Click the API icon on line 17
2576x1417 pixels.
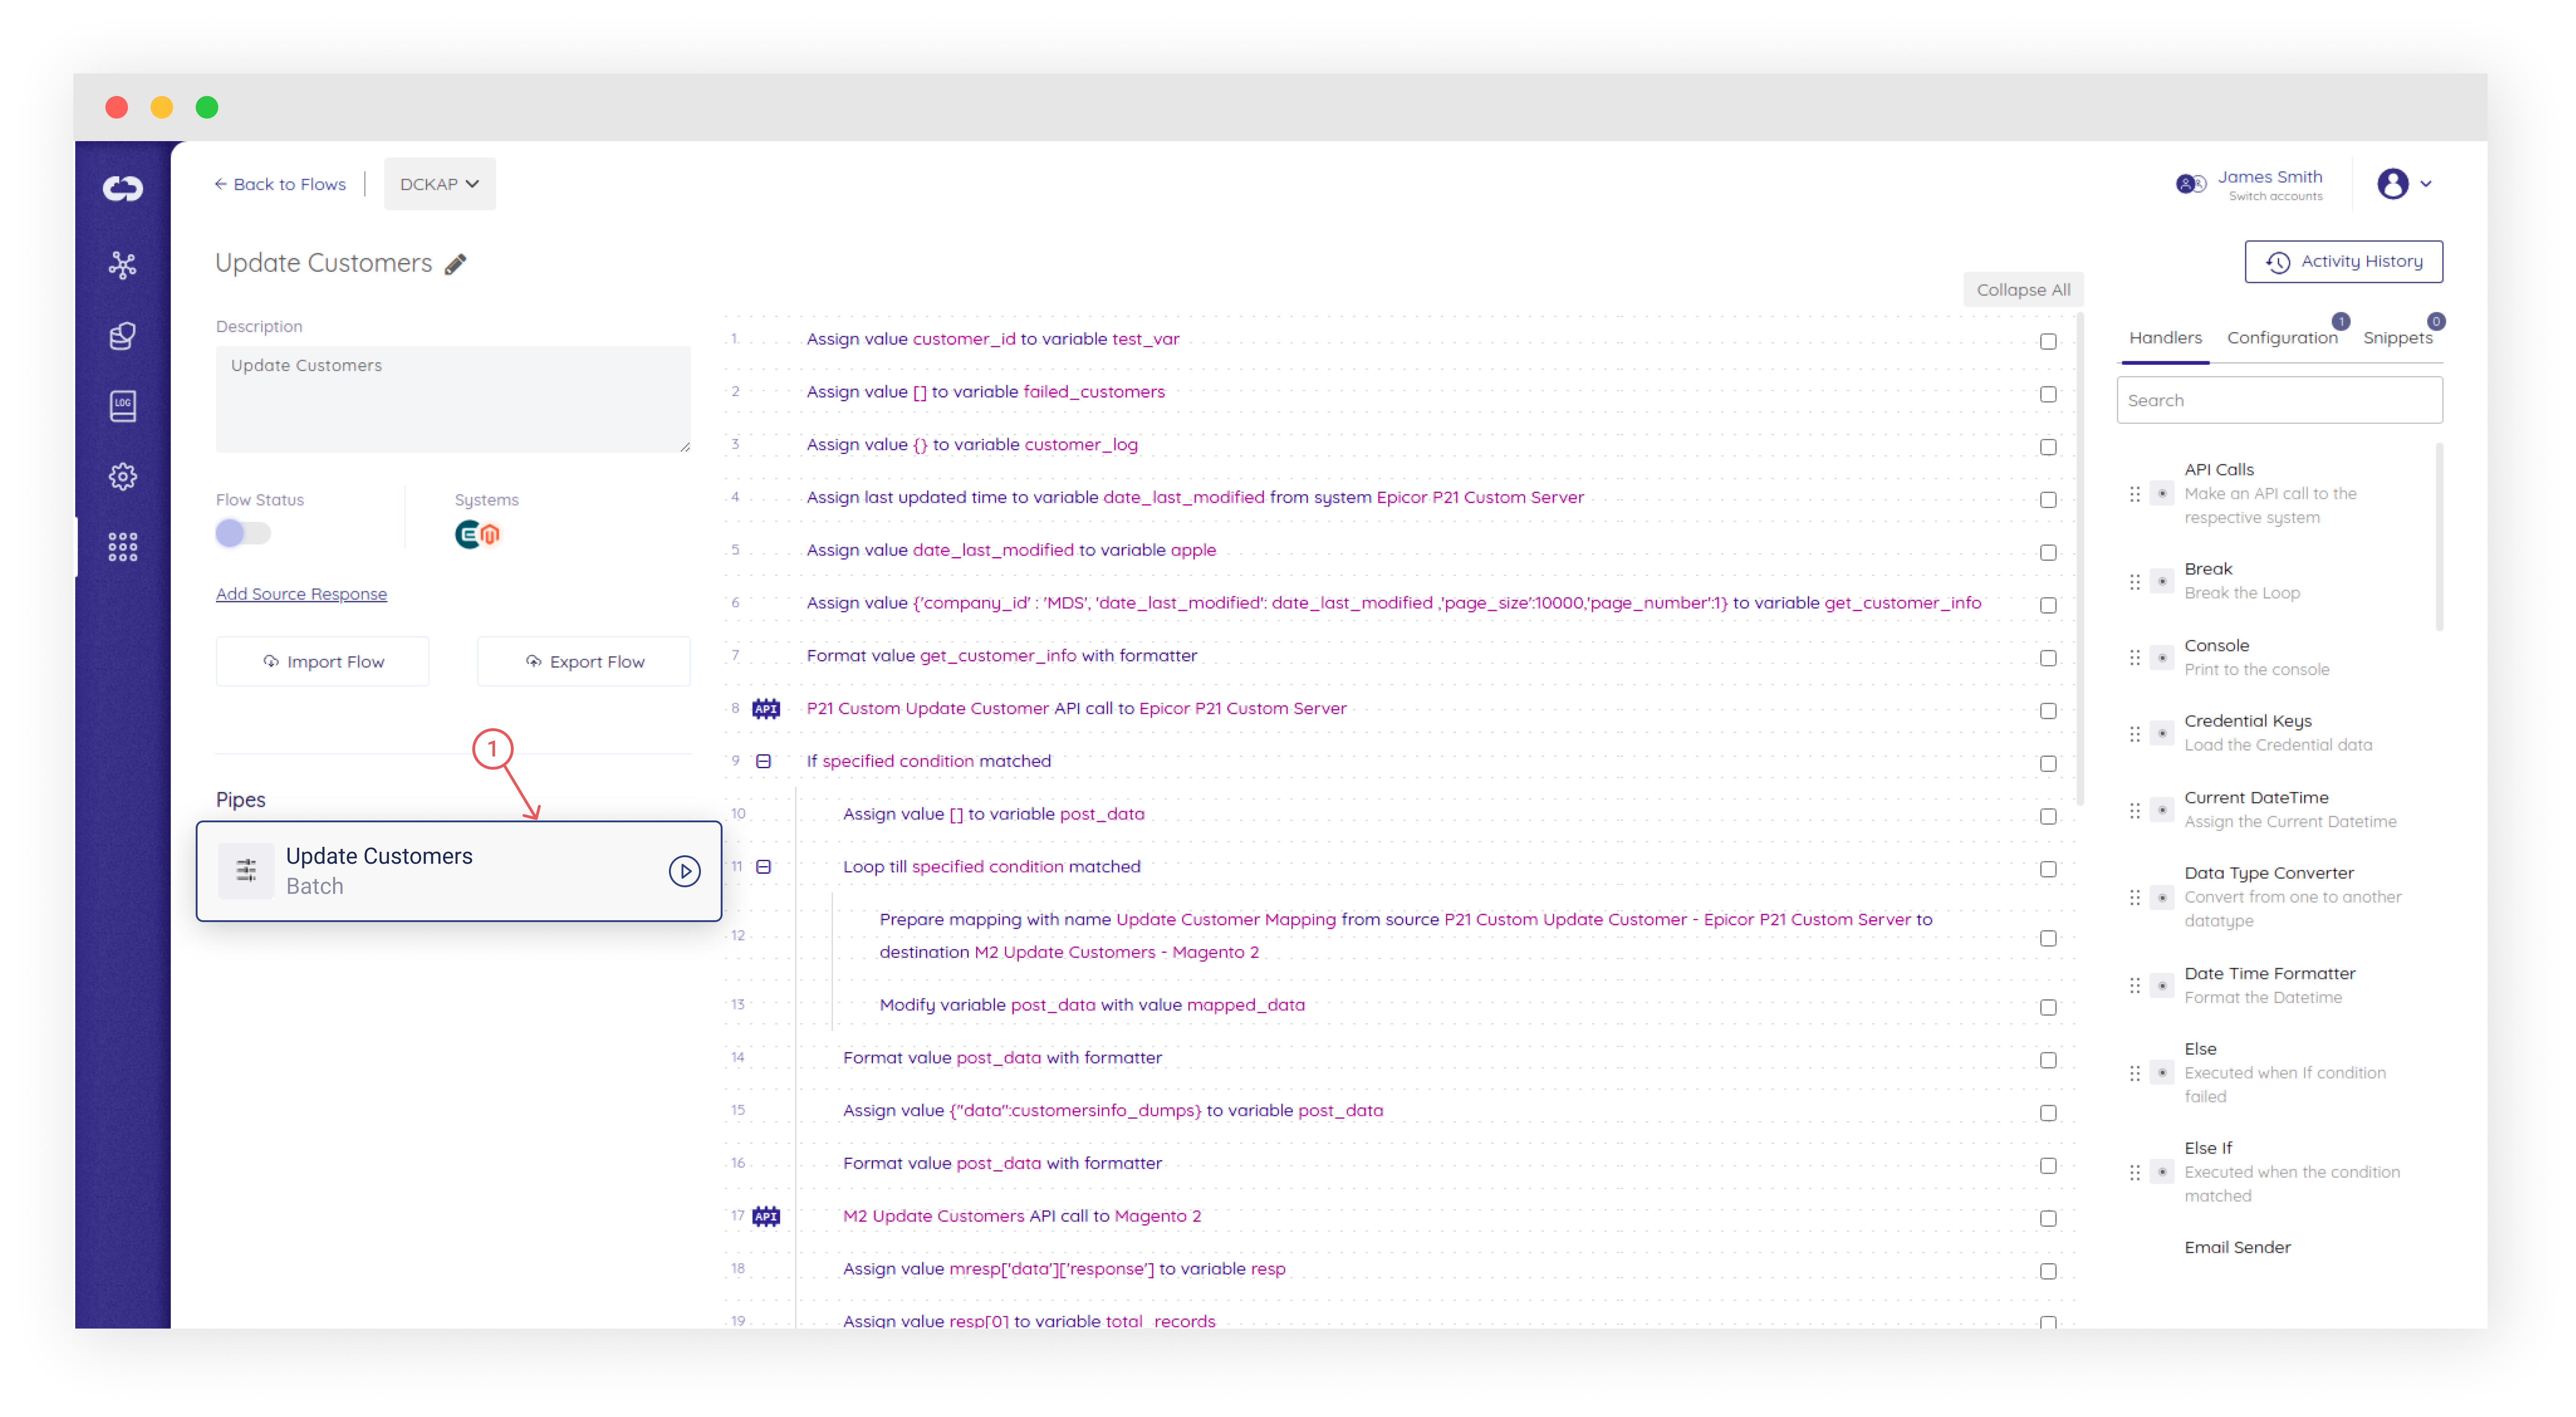click(766, 1216)
